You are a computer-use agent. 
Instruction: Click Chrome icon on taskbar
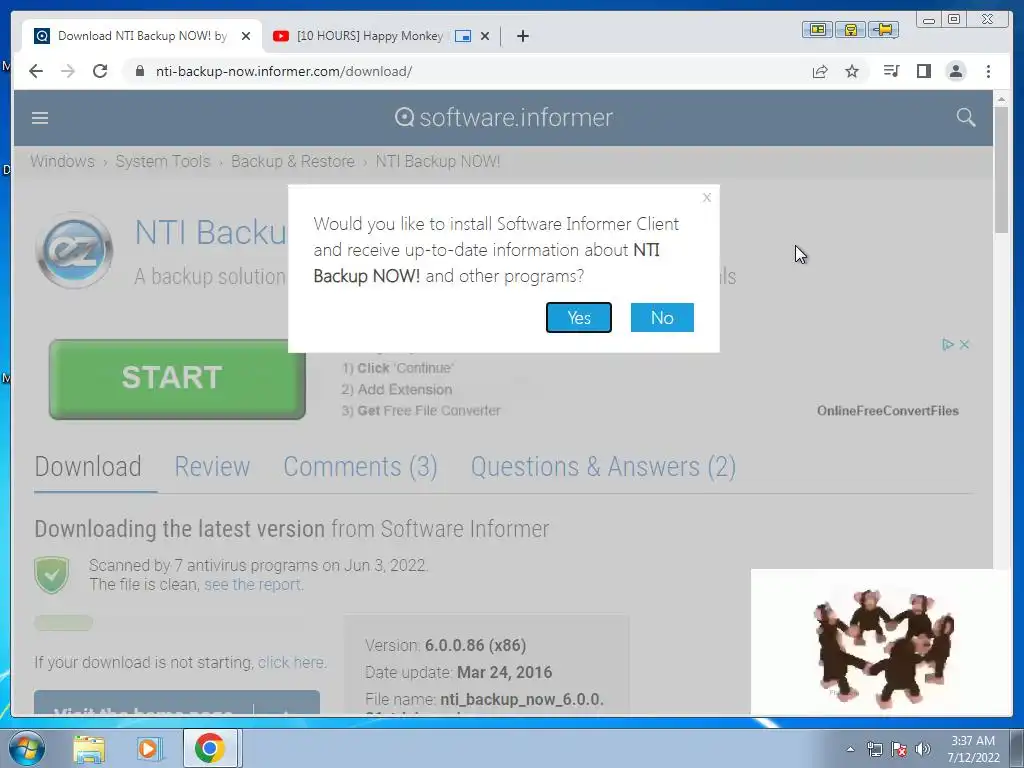[x=210, y=748]
